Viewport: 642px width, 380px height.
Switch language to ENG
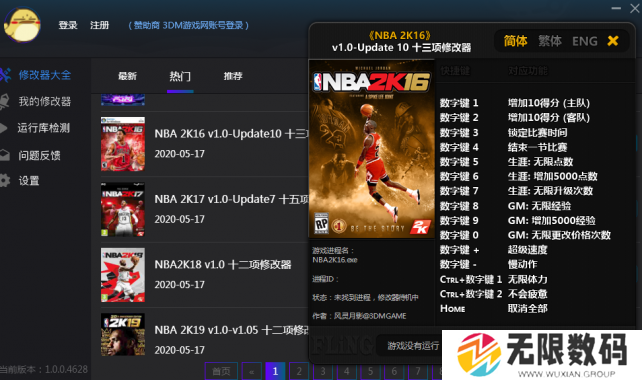pos(585,41)
